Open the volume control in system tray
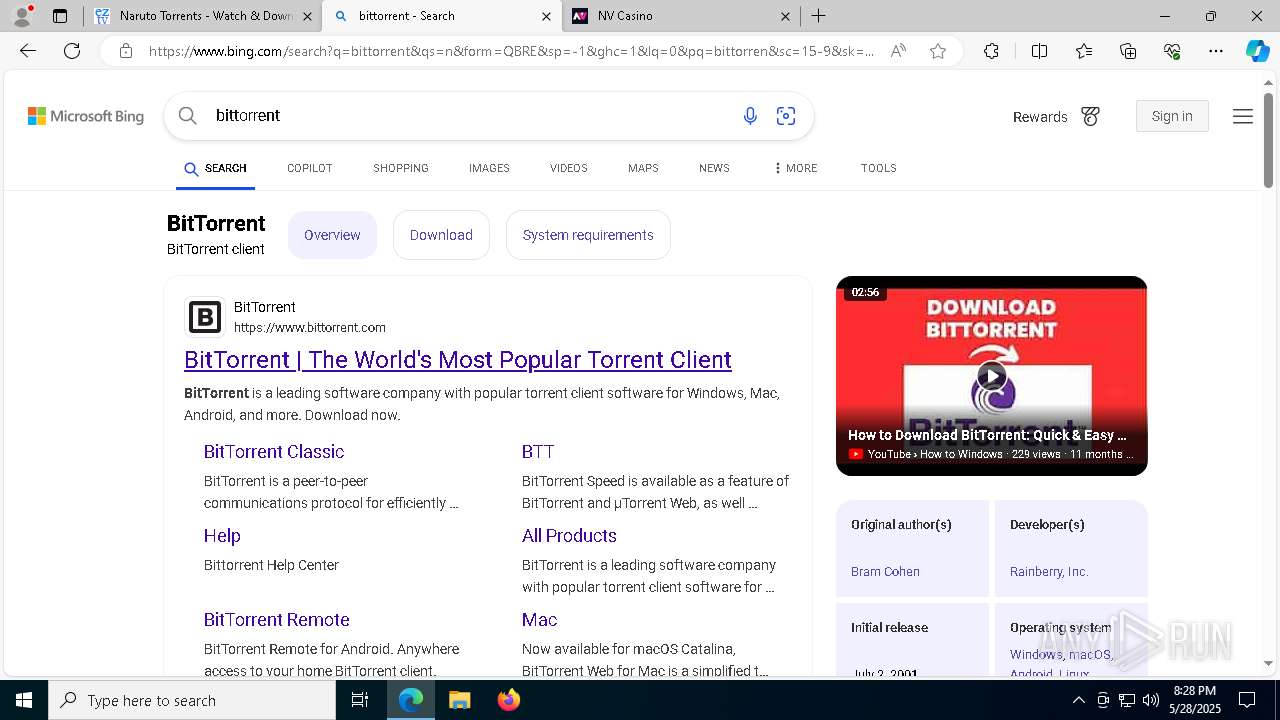The height and width of the screenshot is (720, 1280). coord(1150,700)
